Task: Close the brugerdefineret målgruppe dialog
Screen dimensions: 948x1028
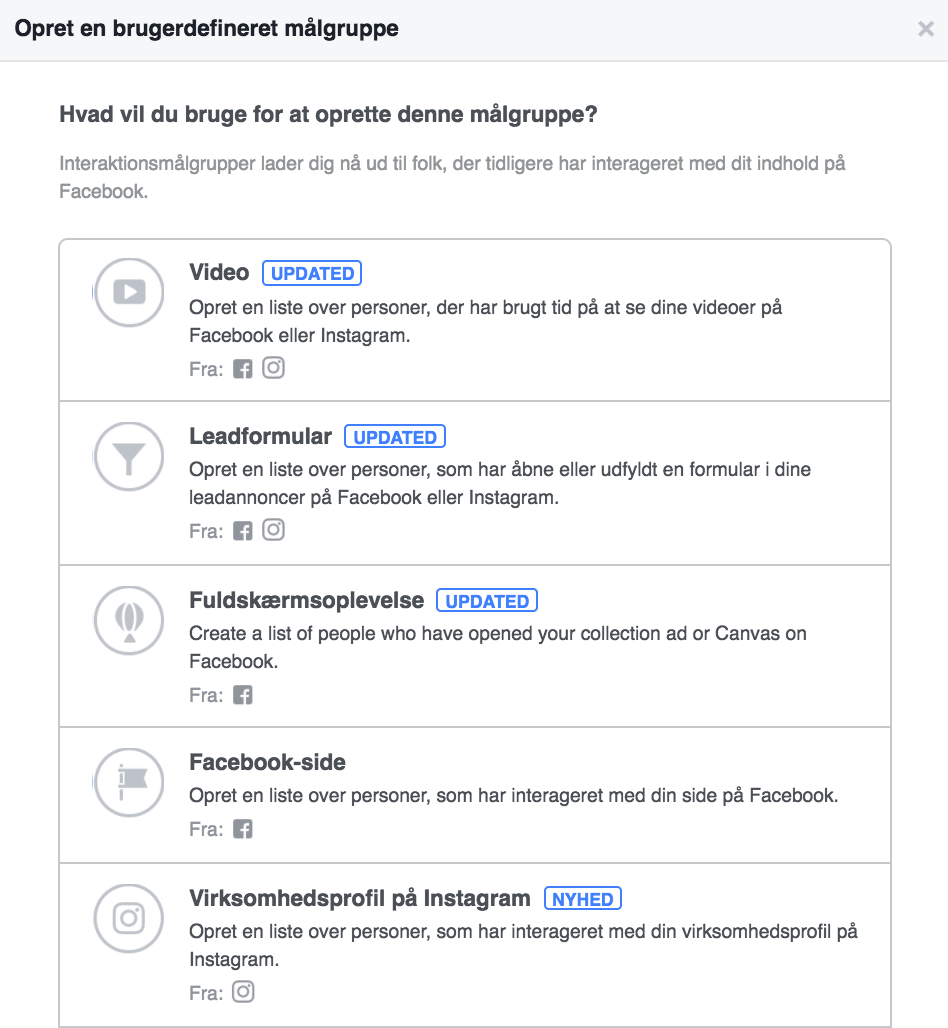Action: [x=926, y=29]
